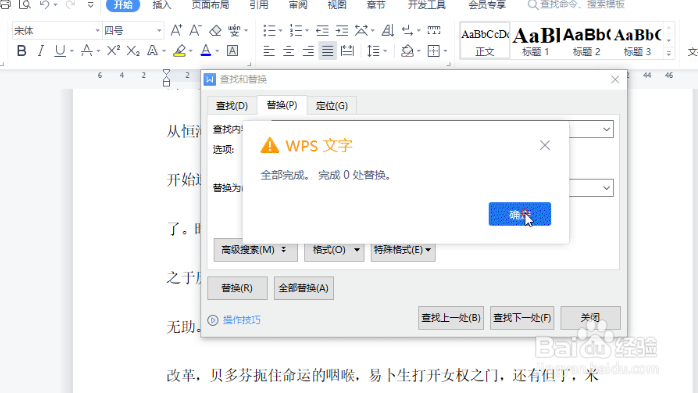Click the borders icon
This screenshot has width=698, height=393.
(434, 51)
